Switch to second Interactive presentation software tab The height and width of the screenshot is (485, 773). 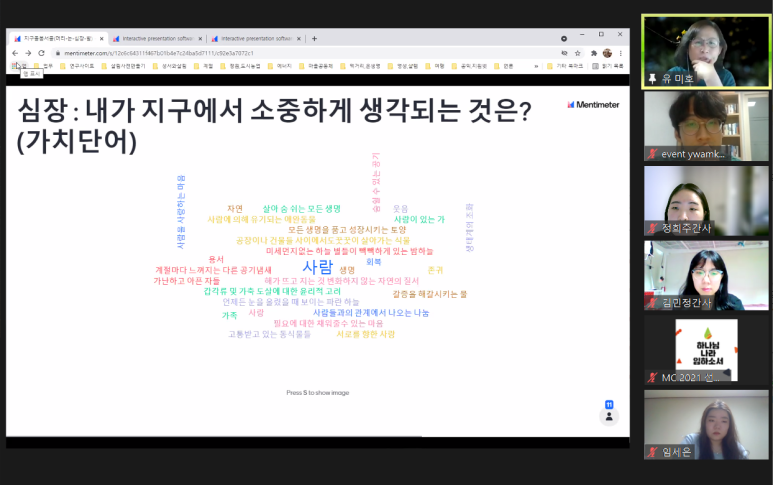click(x=157, y=38)
